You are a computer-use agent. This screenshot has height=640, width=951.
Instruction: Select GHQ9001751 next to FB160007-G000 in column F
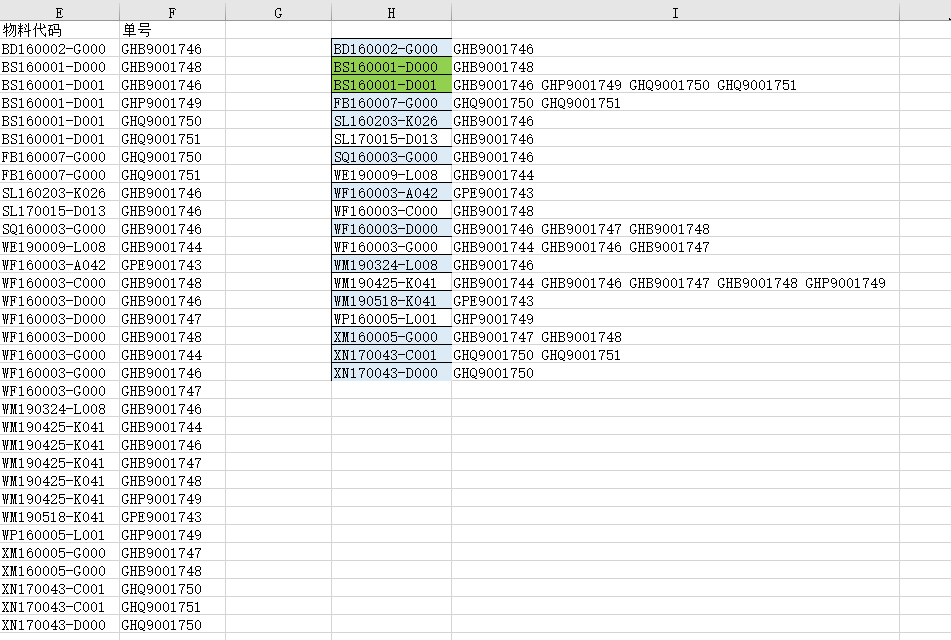pos(172,175)
